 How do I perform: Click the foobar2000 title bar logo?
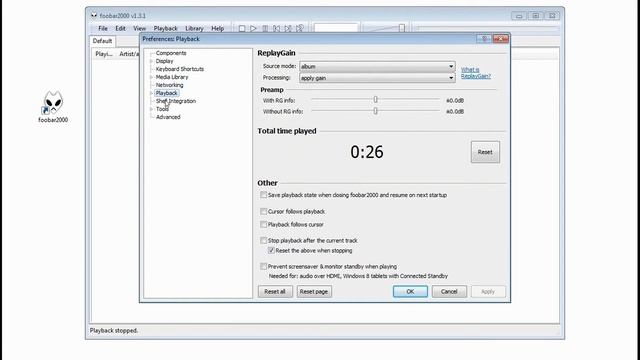coord(94,16)
